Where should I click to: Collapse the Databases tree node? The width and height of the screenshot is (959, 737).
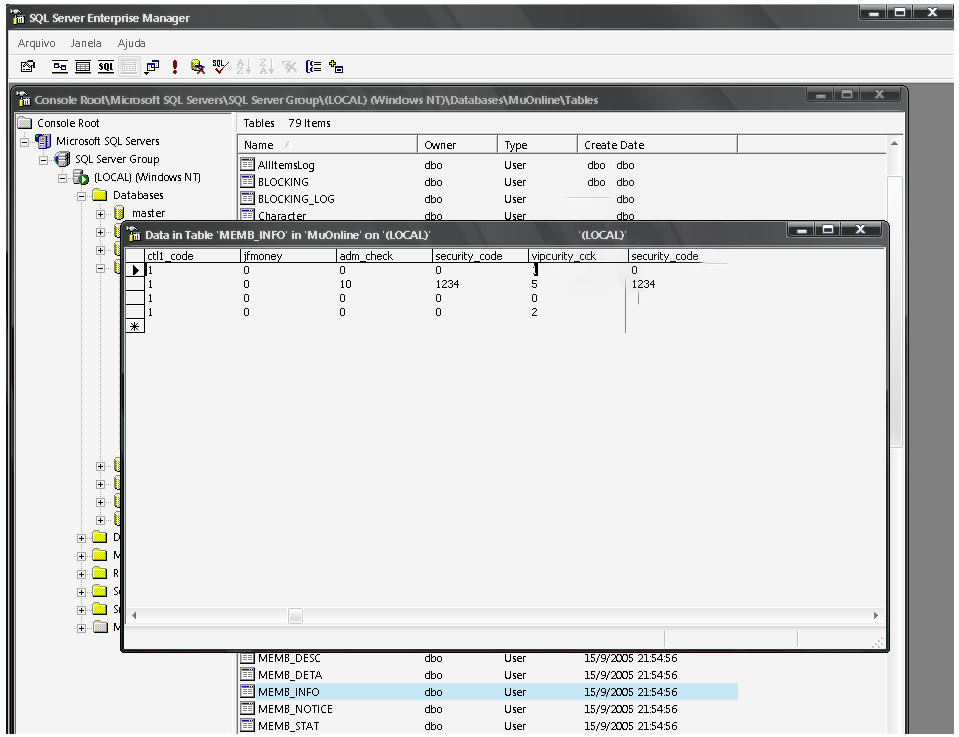[x=82, y=196]
